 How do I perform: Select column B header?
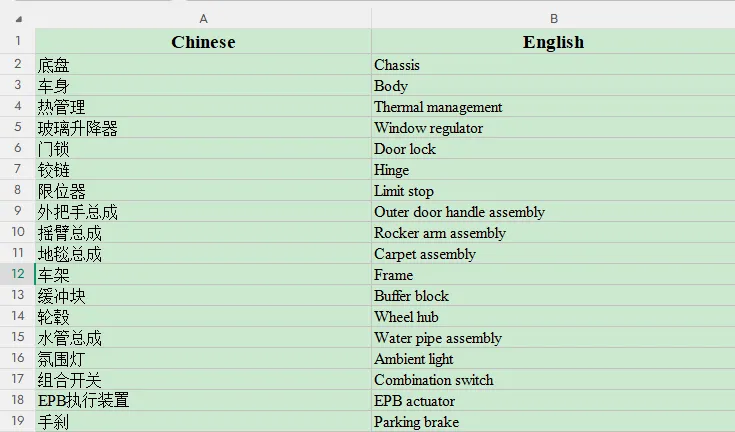coord(553,19)
